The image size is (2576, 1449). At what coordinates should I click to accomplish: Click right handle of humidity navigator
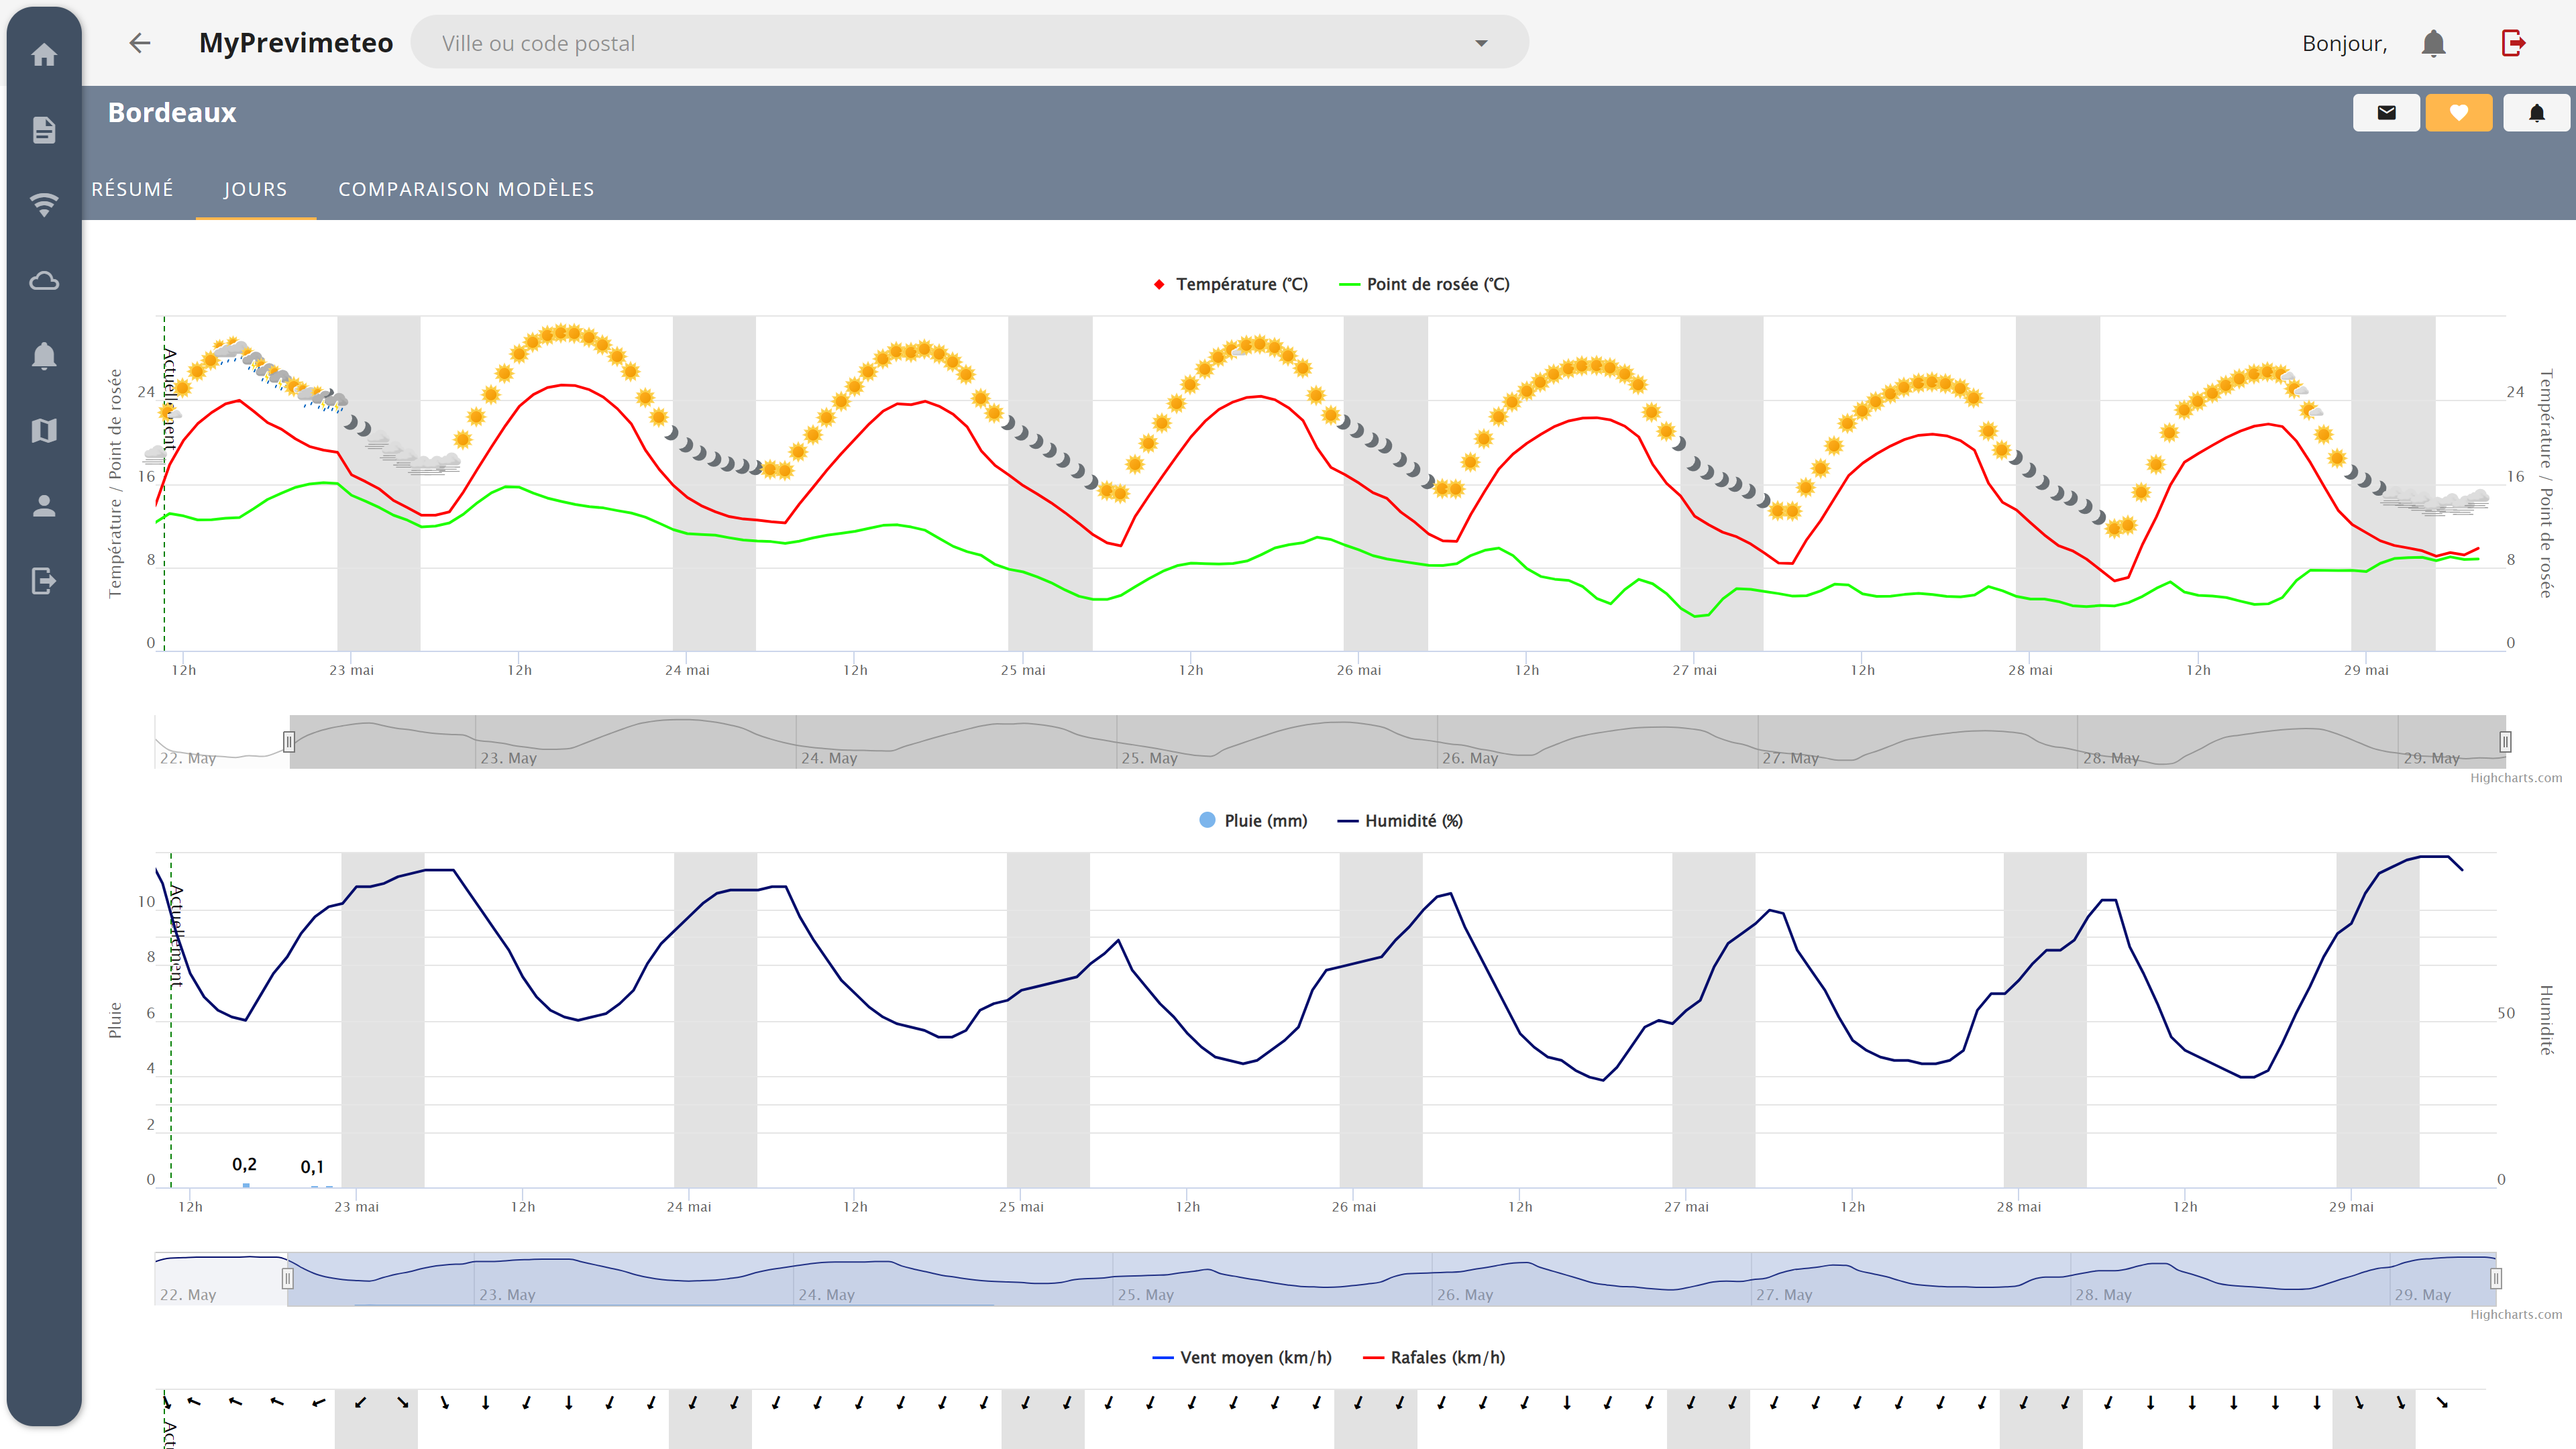pos(2496,1279)
